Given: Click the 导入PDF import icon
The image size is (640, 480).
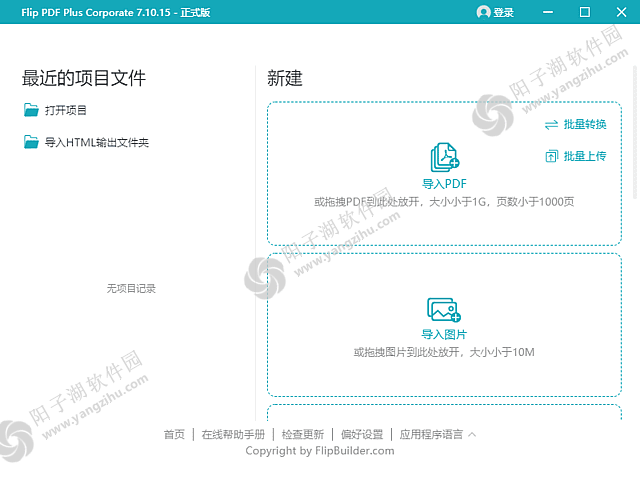Looking at the screenshot, I should point(444,157).
